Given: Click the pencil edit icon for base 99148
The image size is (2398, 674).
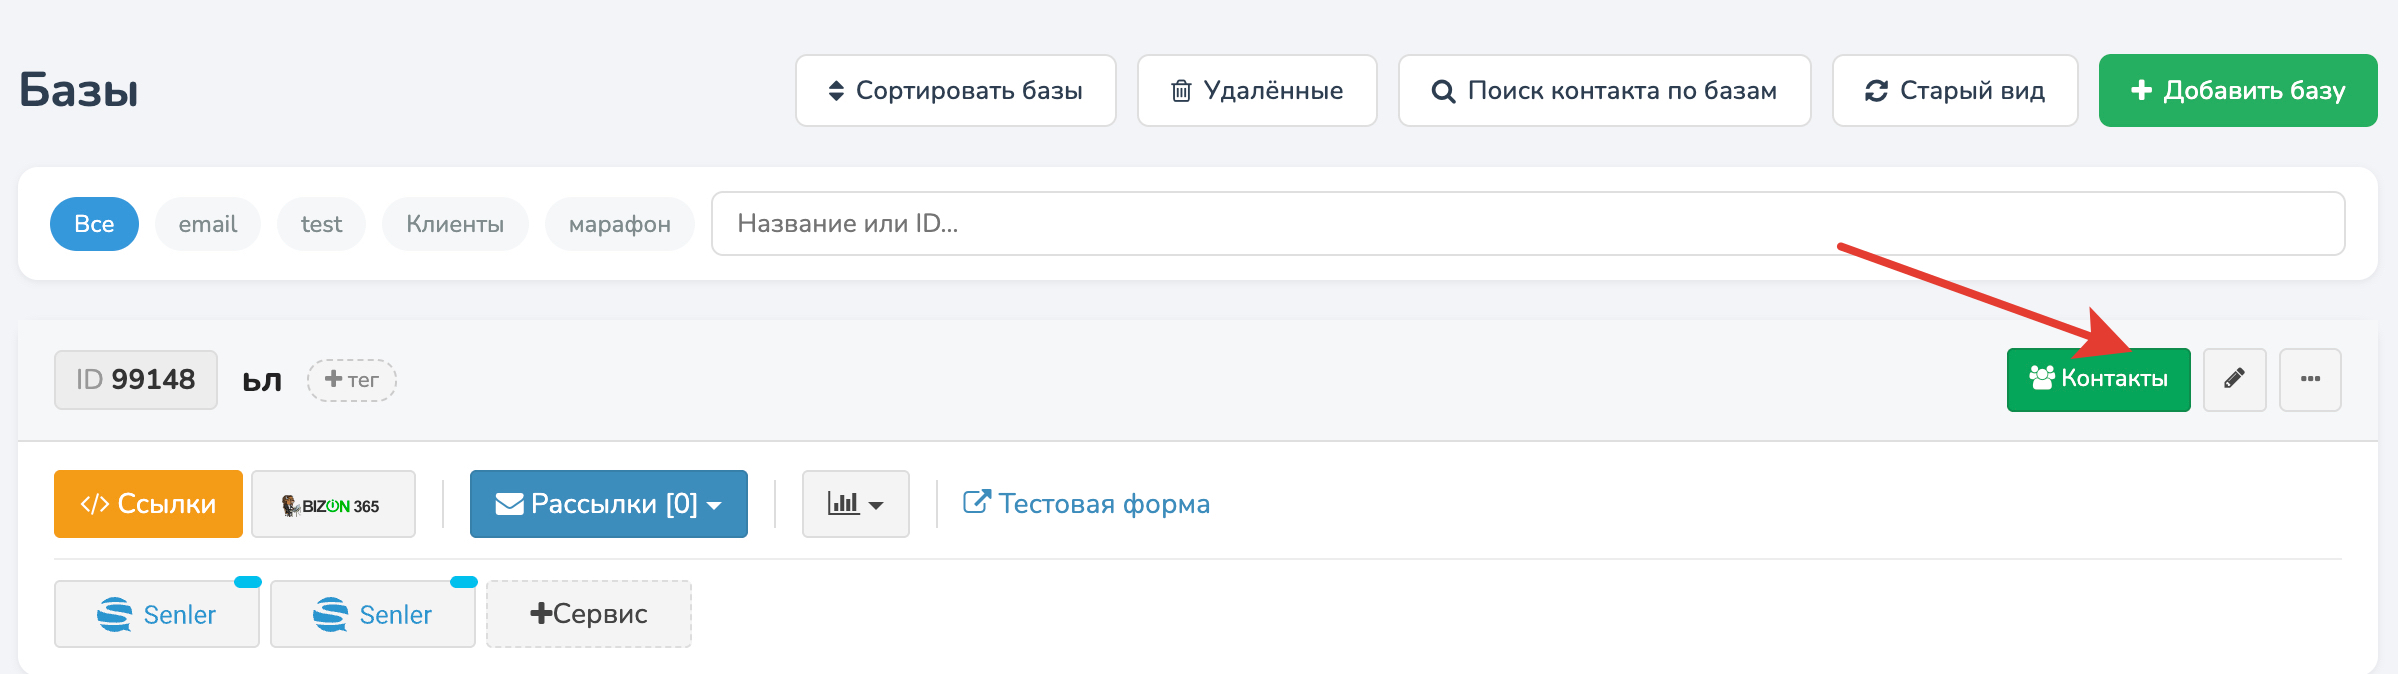Looking at the screenshot, I should tap(2234, 379).
